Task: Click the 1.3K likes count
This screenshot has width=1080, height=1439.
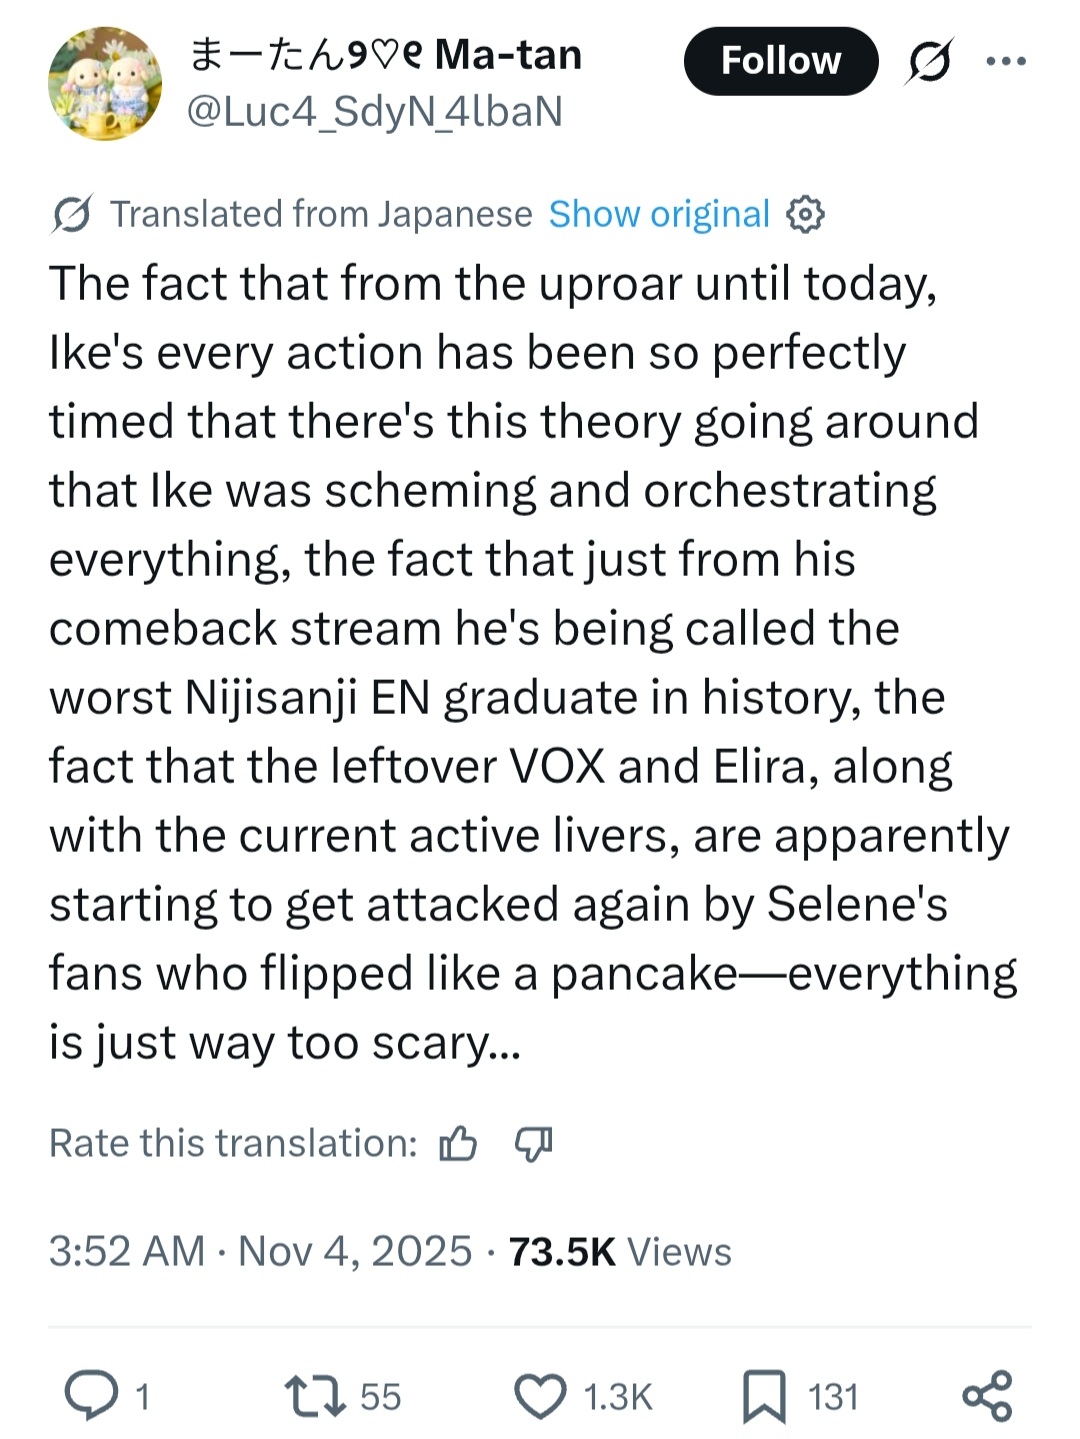Action: [x=617, y=1397]
